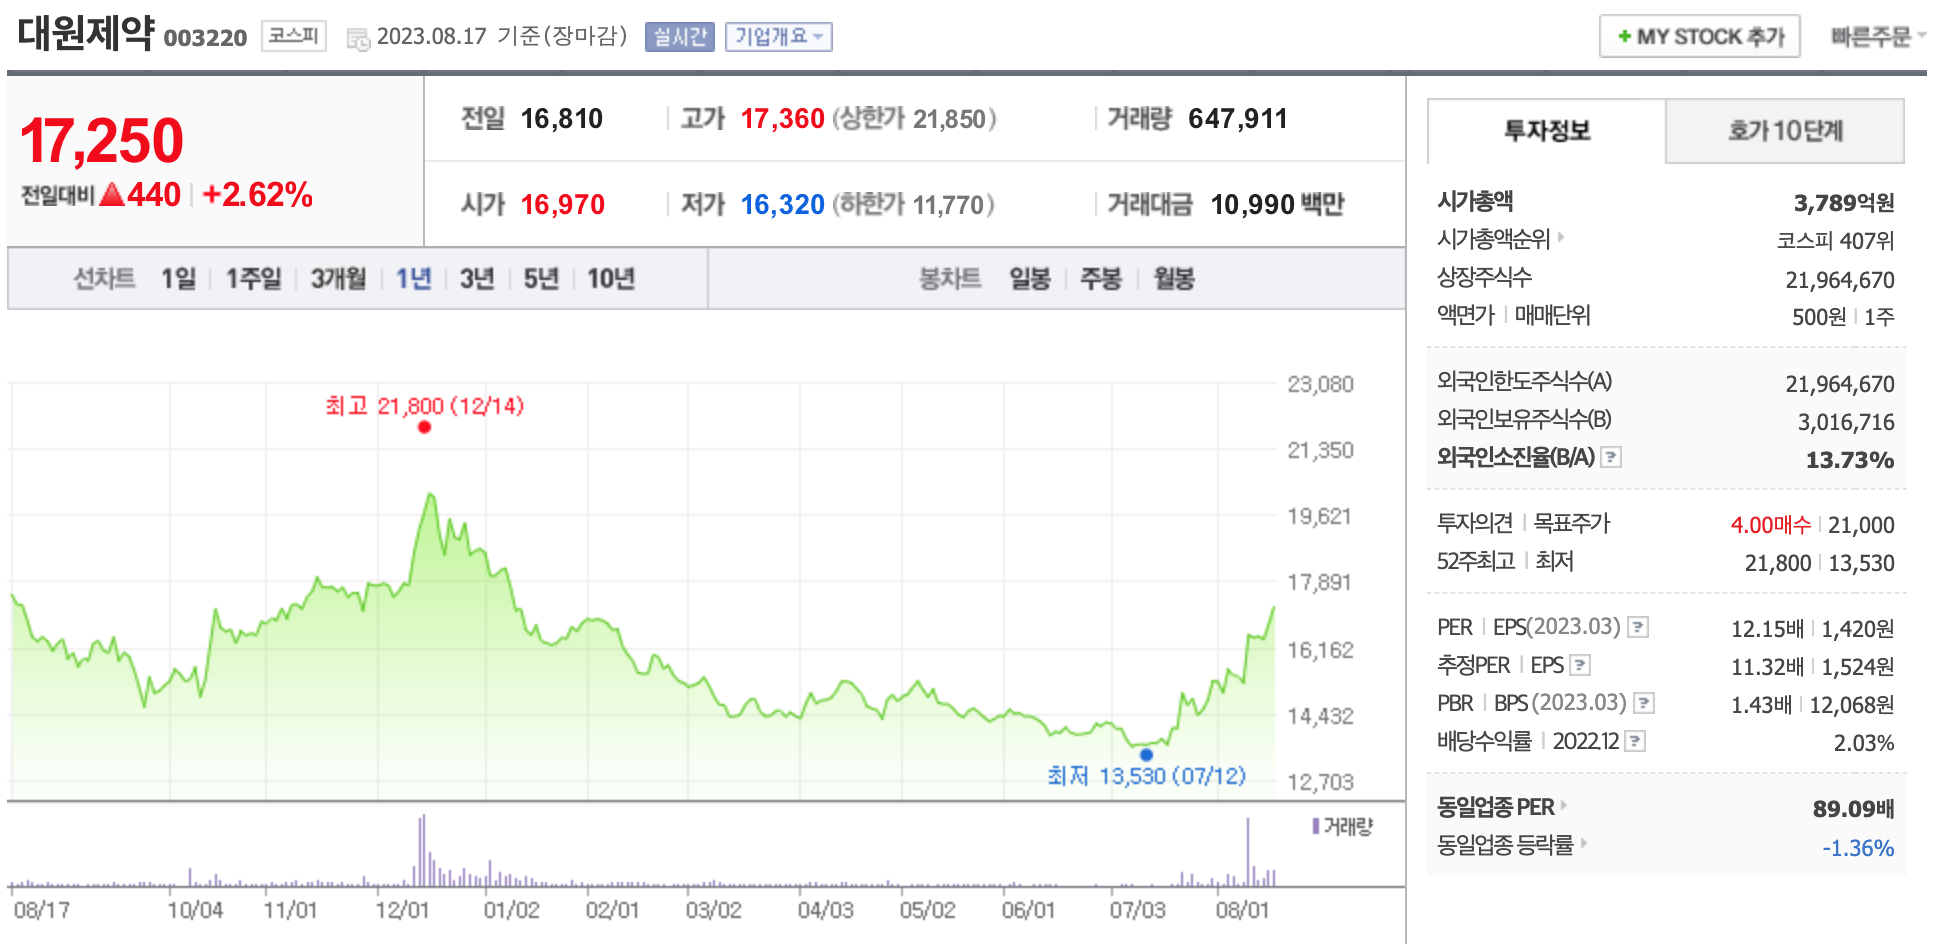Image resolution: width=1938 pixels, height=944 pixels.
Task: Click the 목표주가 label
Action: point(1572,522)
